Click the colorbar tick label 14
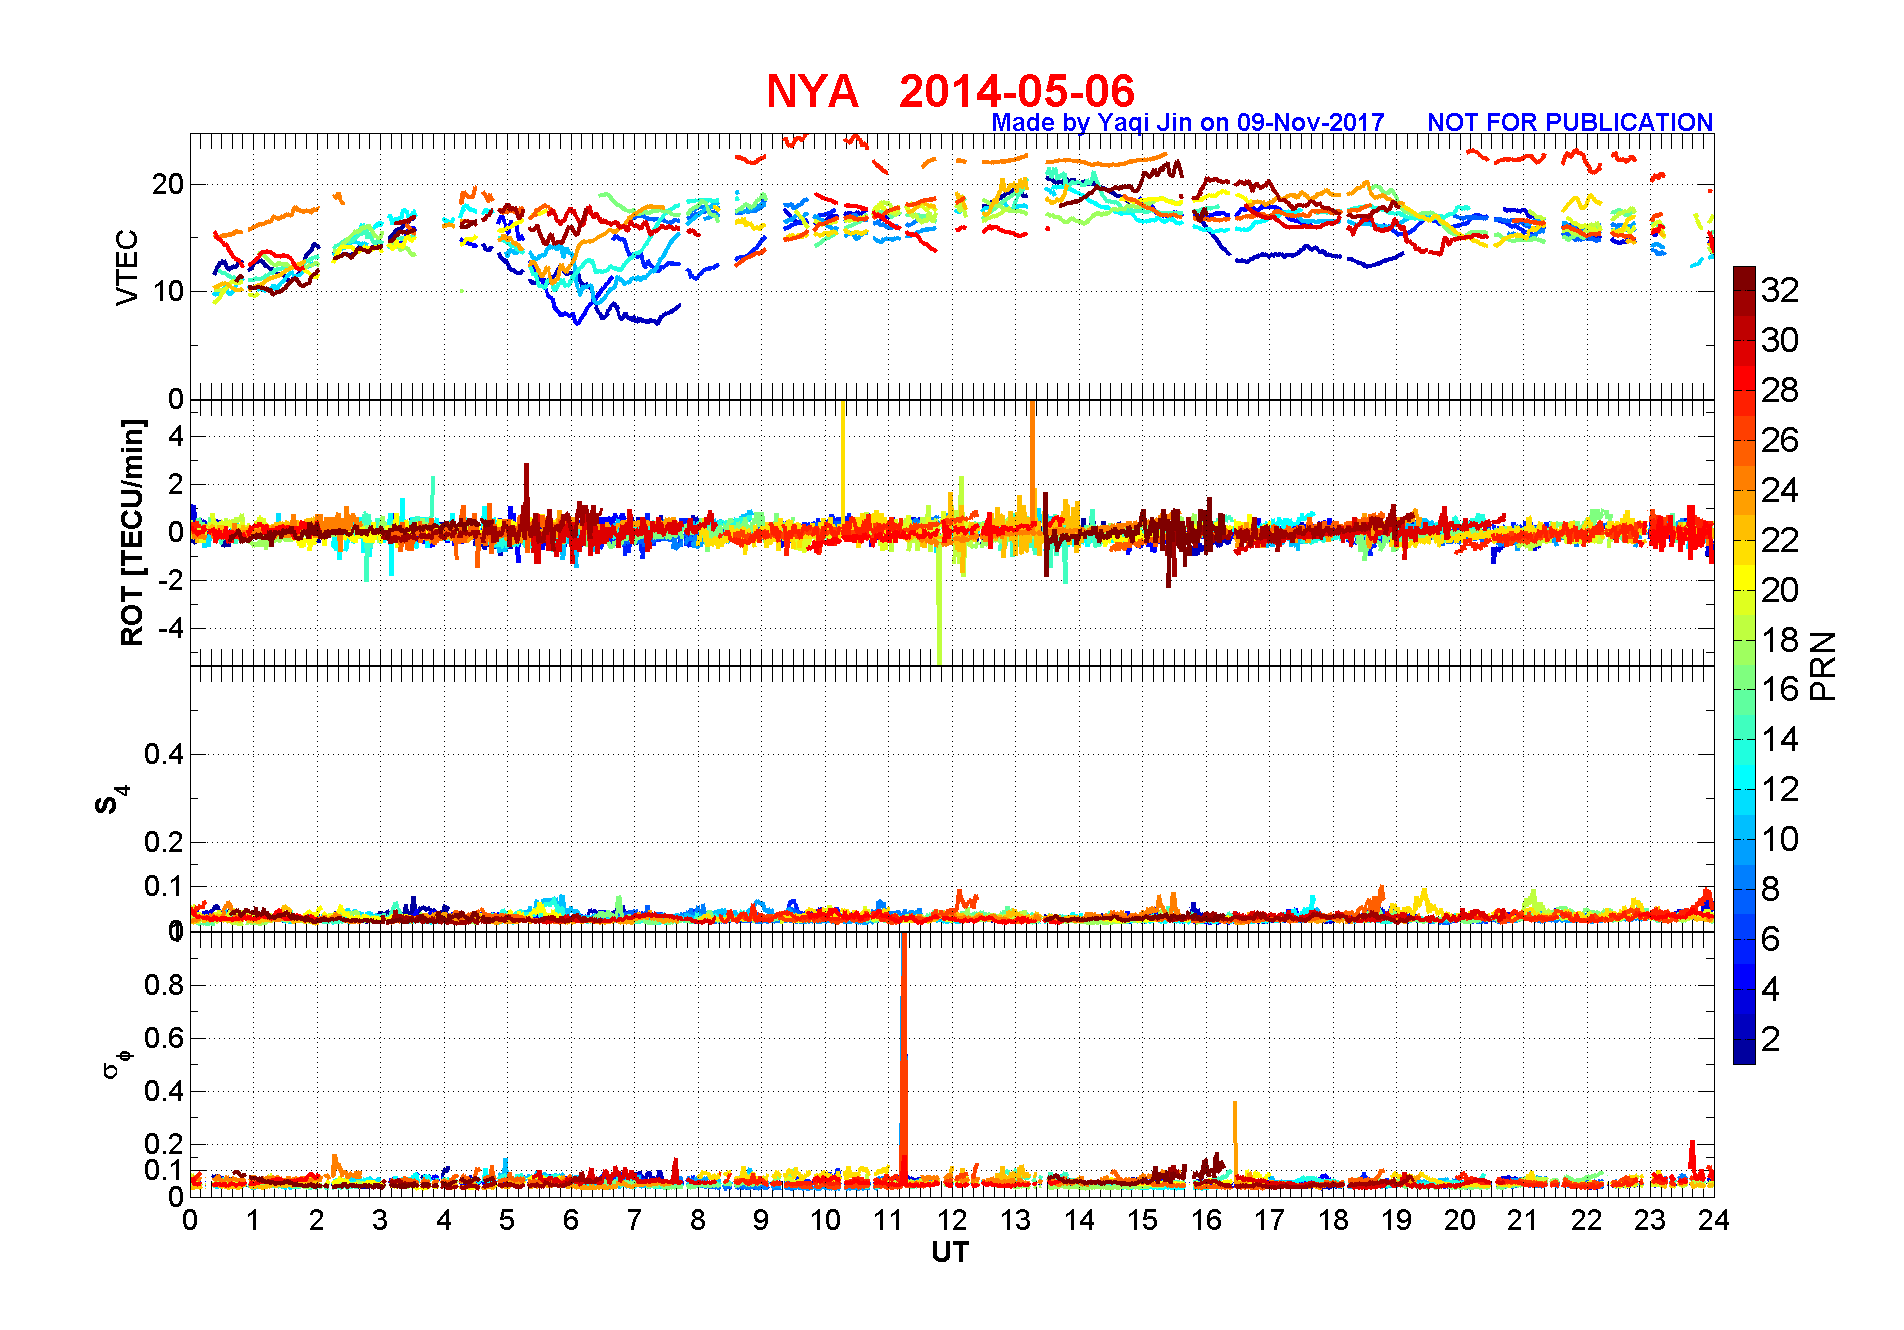 click(1780, 739)
